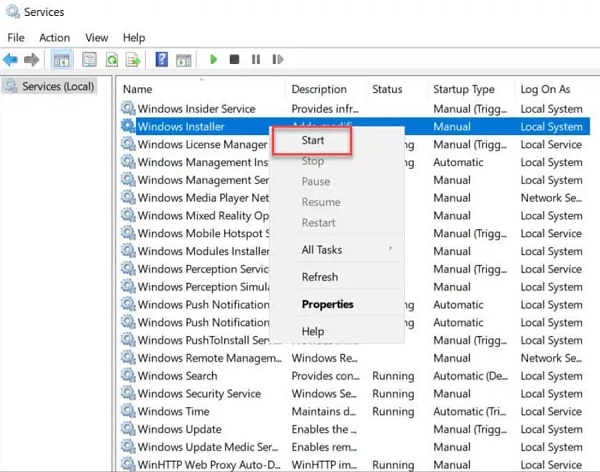Screen dimensions: 600x472
Task: Click Running status of Windows Search
Action: tap(393, 376)
